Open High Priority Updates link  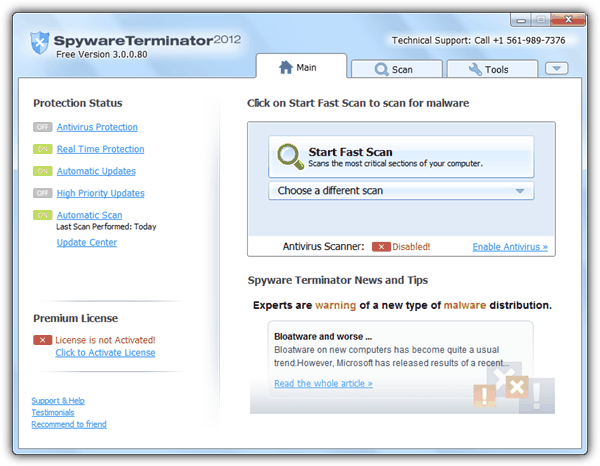101,193
